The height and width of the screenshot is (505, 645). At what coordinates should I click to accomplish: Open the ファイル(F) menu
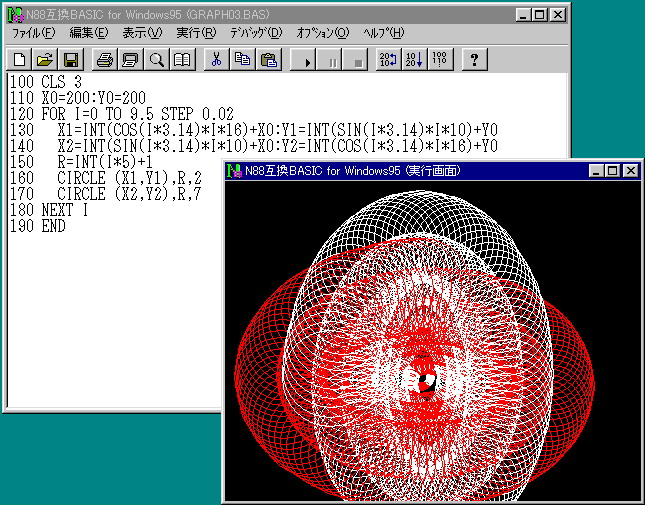(x=33, y=33)
